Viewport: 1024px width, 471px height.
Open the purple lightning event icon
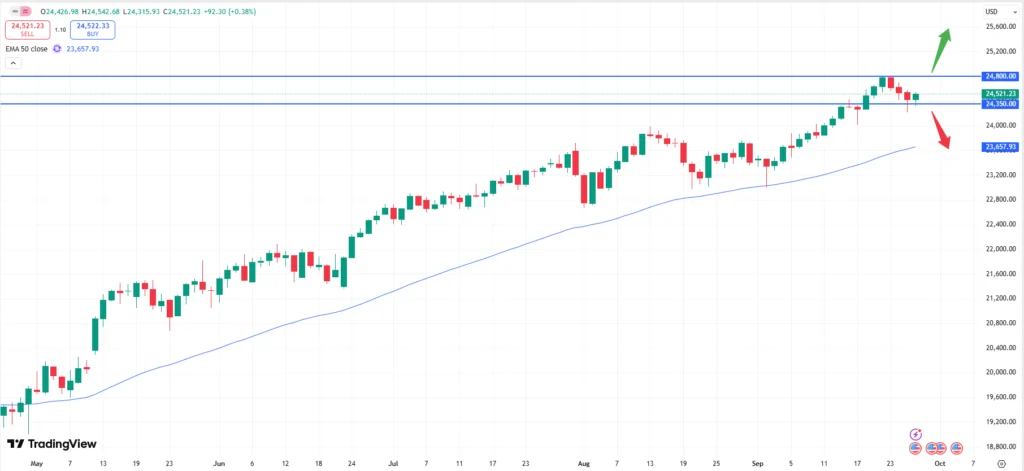point(916,434)
